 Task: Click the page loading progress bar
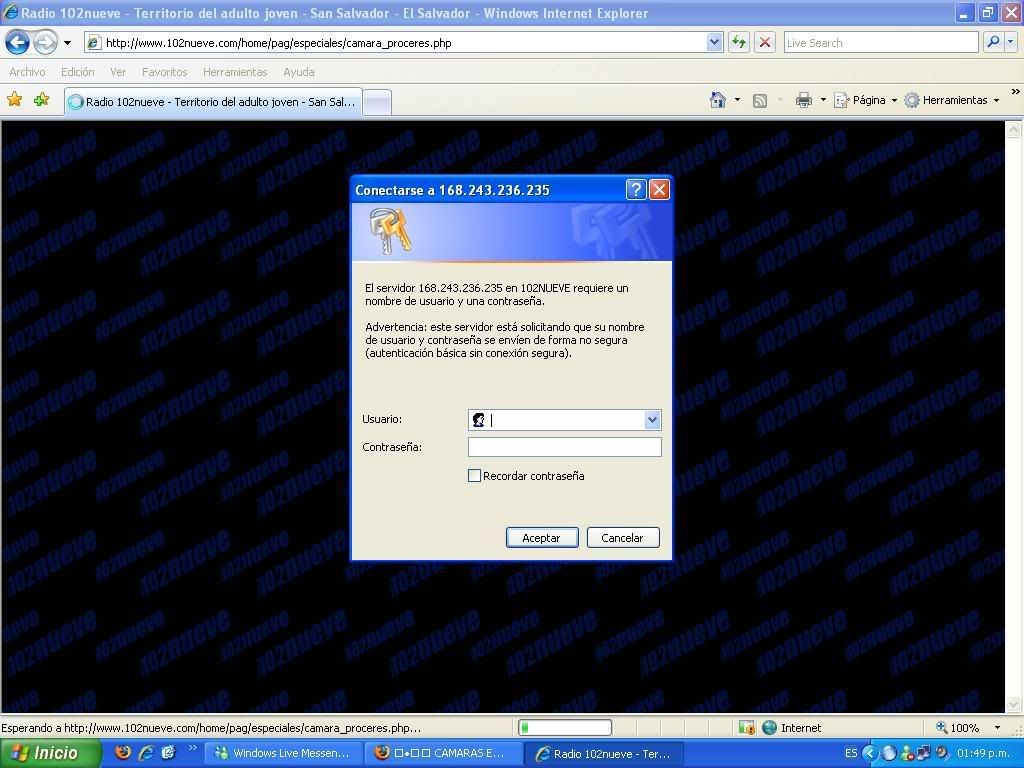565,728
